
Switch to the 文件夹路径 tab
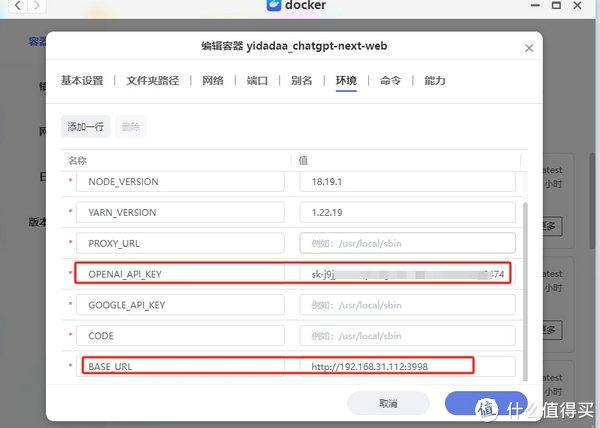coord(153,80)
